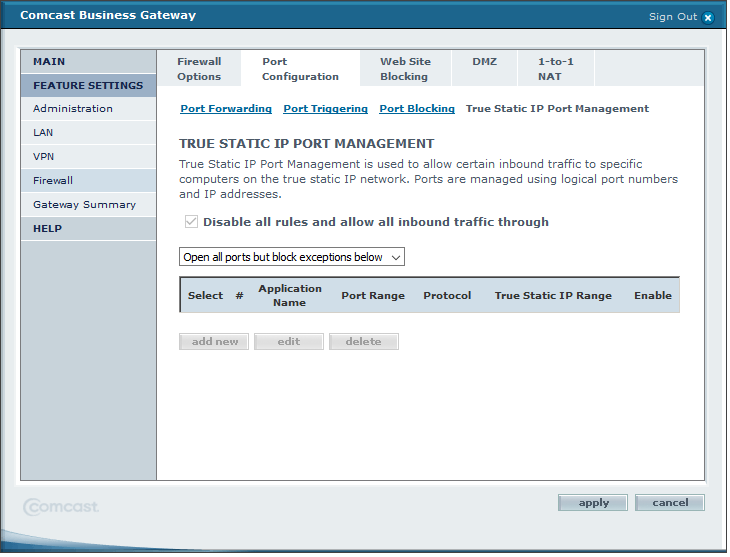
Task: Click the delete button
Action: tap(365, 343)
